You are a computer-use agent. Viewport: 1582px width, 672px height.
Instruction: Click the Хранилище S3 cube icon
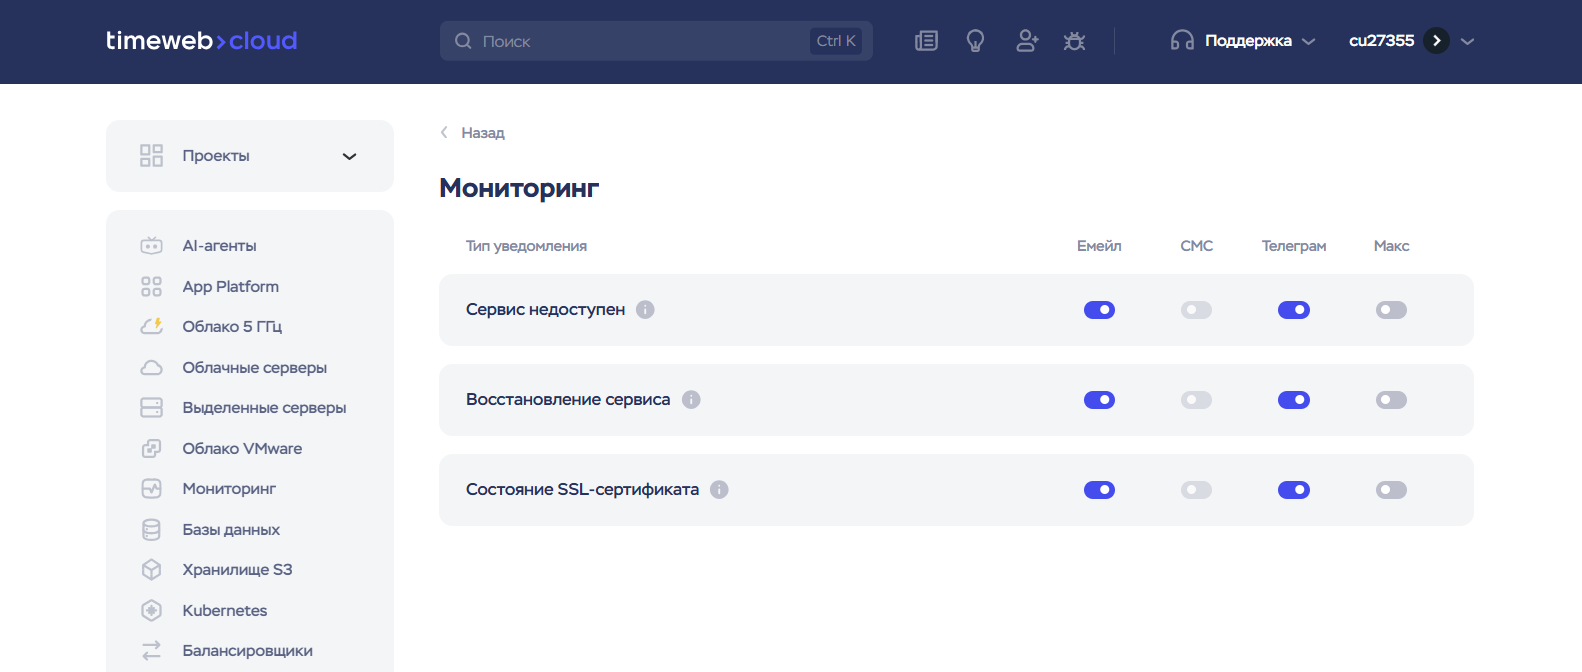(151, 570)
